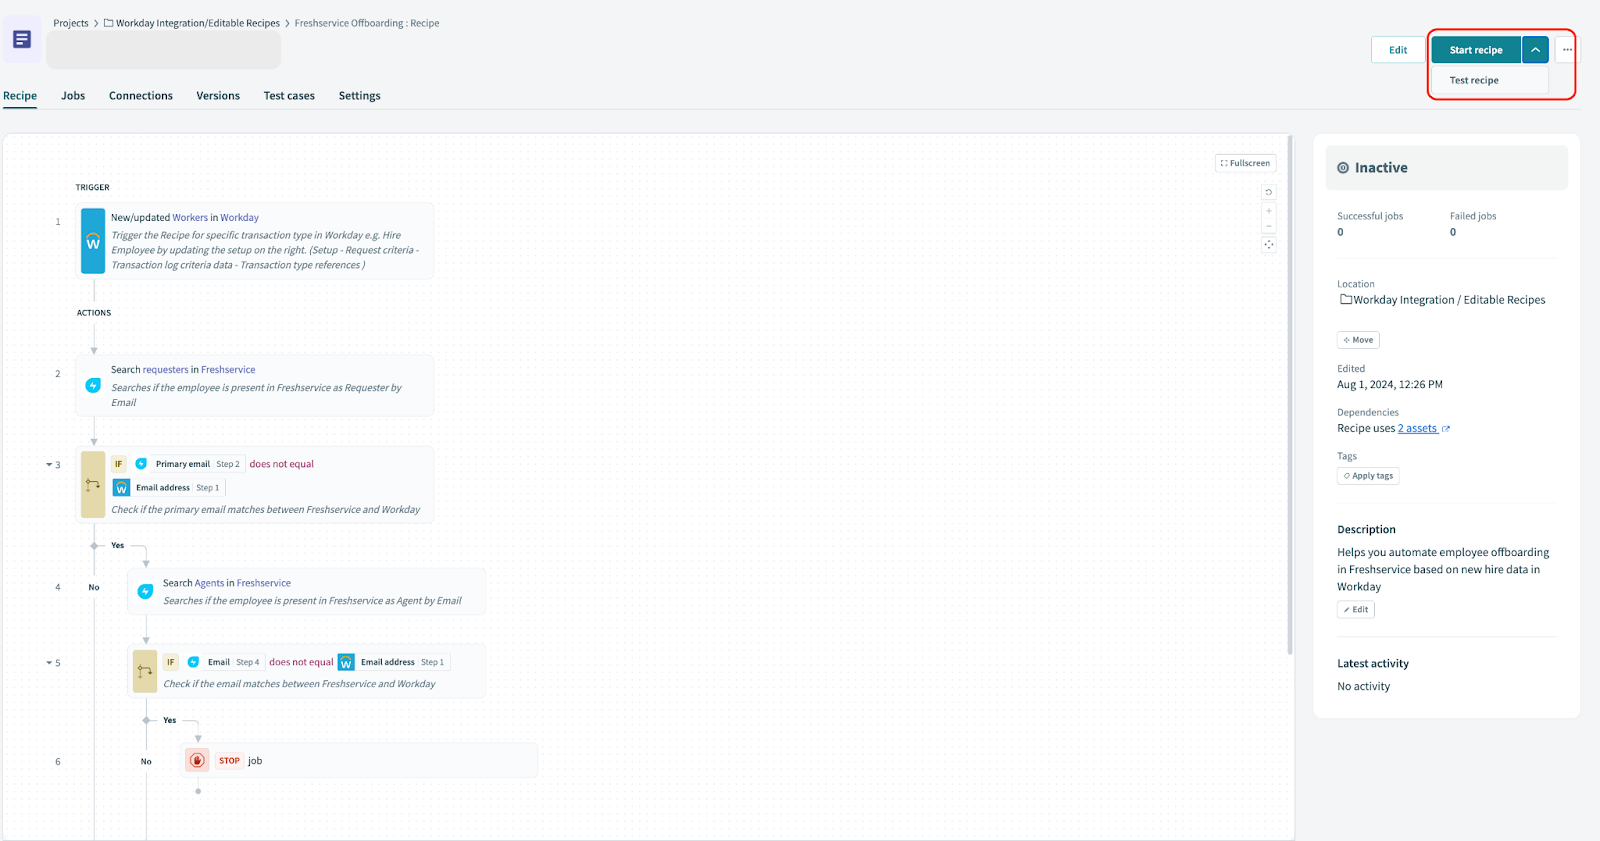Click the Workday icon beside Email address in step 5
This screenshot has height=841, width=1600.
346,662
